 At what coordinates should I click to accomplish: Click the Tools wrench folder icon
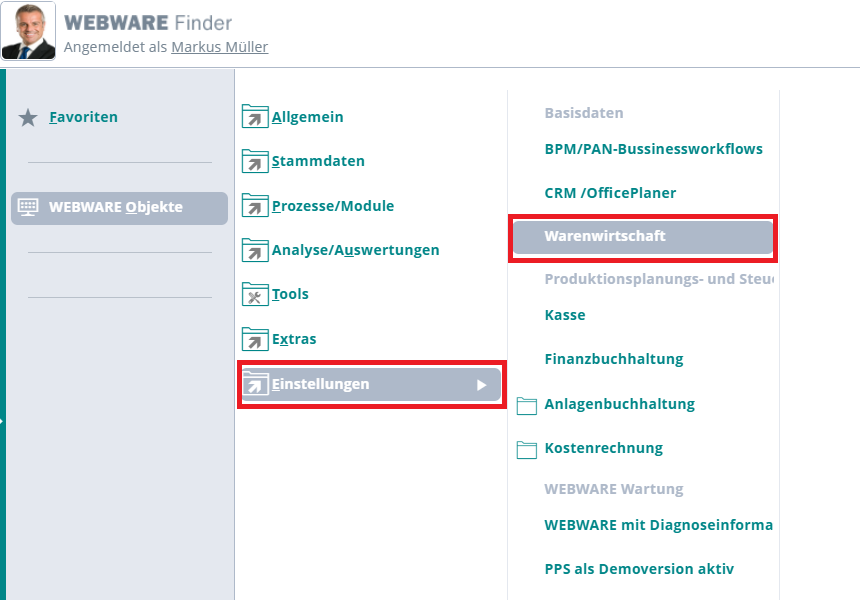coord(255,294)
